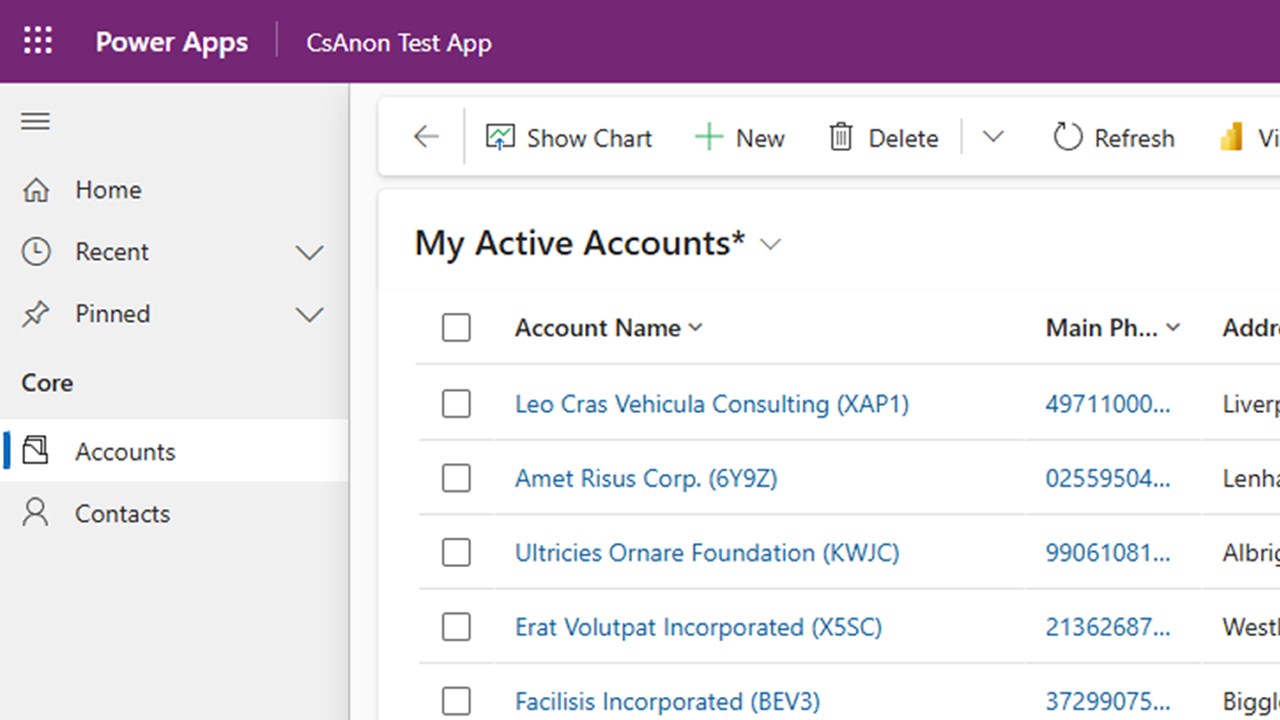Click the Core section heading
This screenshot has width=1280, height=720.
tap(47, 383)
